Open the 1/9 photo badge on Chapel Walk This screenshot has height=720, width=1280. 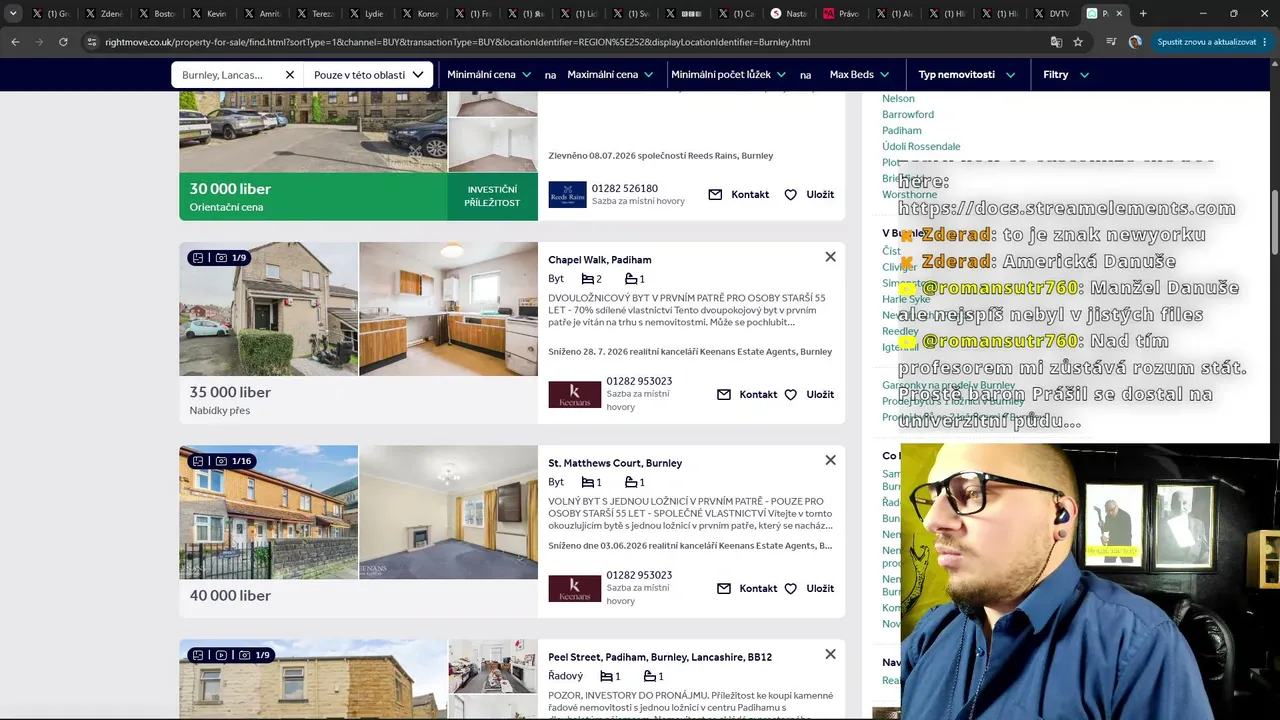[x=219, y=258]
